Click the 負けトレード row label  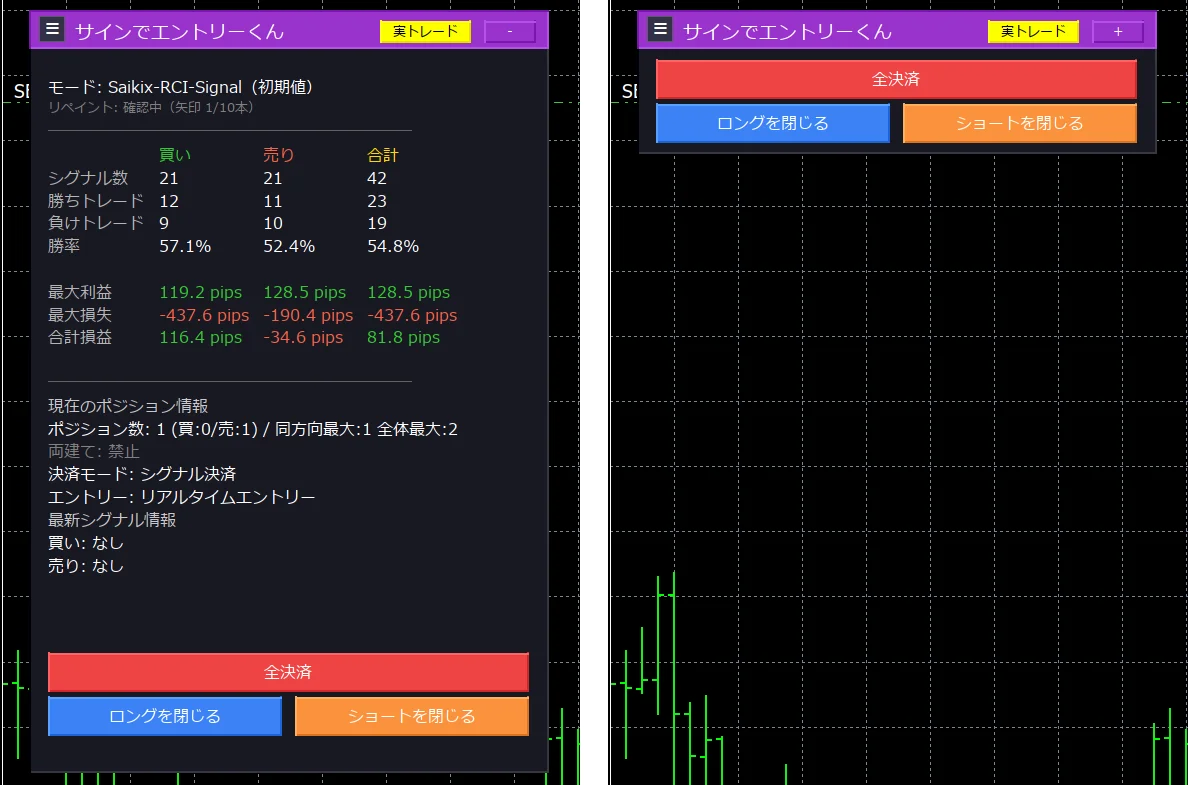click(95, 224)
